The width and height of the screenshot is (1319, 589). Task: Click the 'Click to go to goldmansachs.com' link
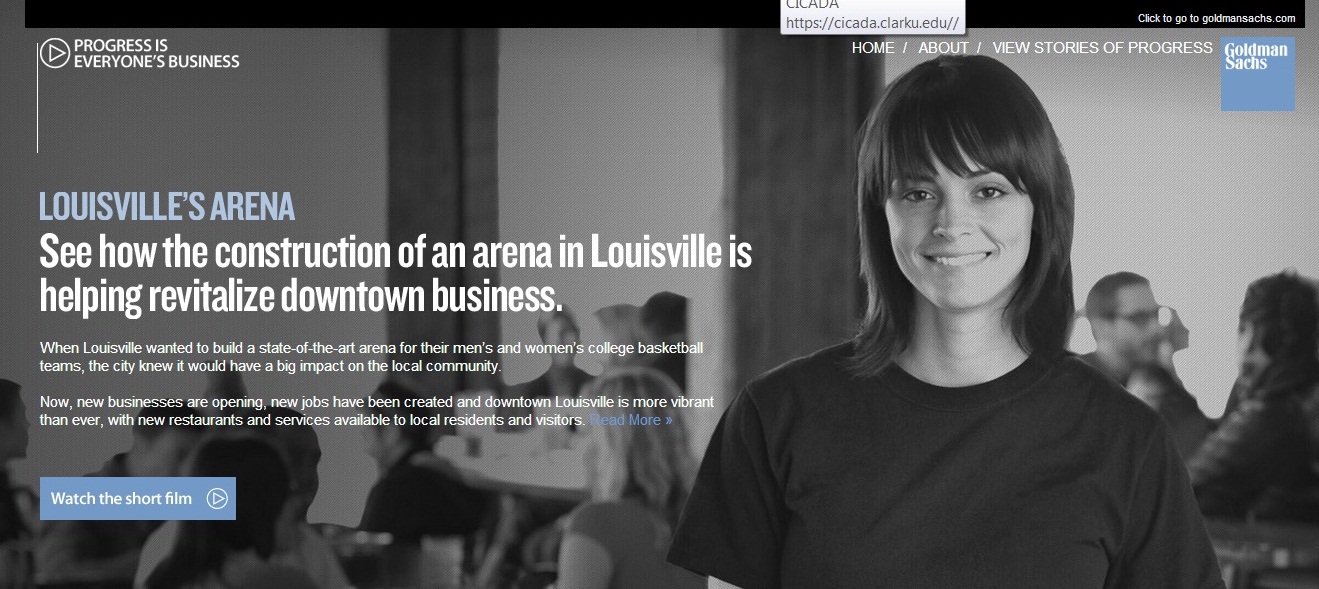1216,18
